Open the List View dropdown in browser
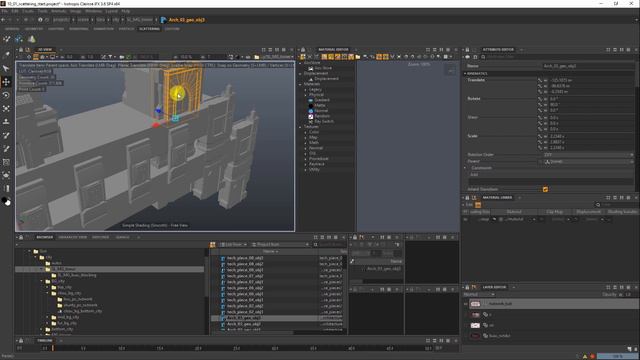 pyautogui.click(x=233, y=244)
